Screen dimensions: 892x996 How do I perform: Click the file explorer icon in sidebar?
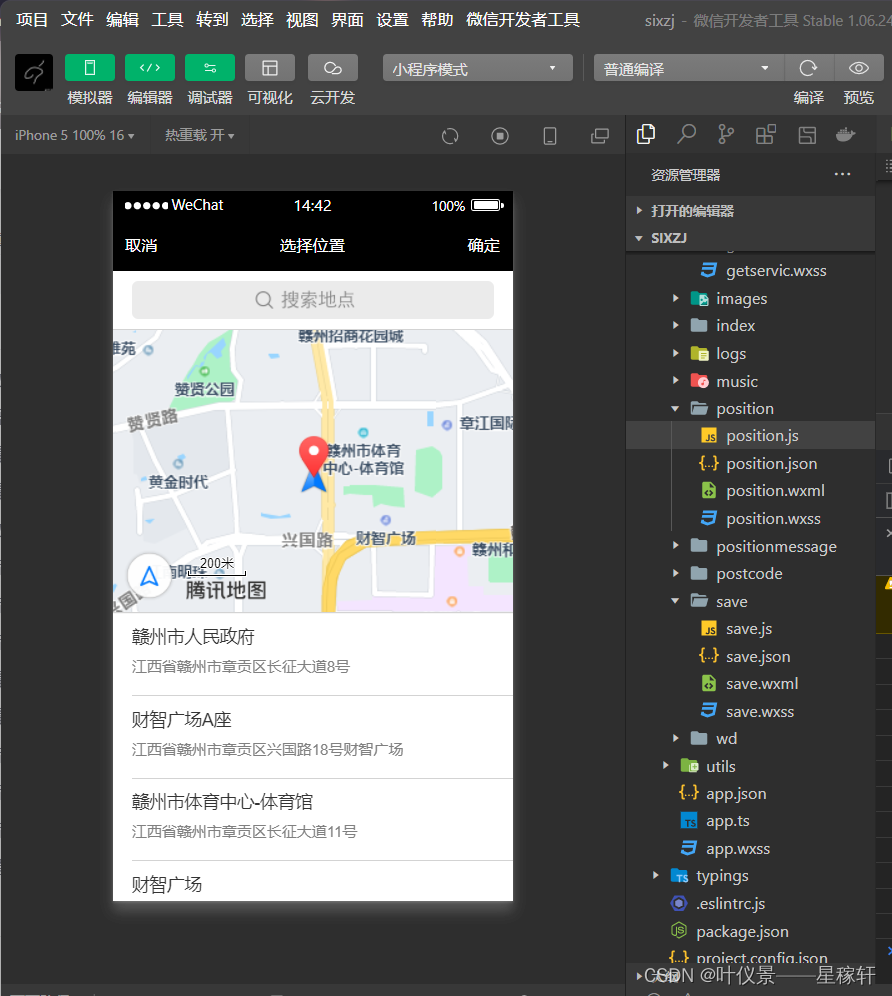pyautogui.click(x=646, y=133)
